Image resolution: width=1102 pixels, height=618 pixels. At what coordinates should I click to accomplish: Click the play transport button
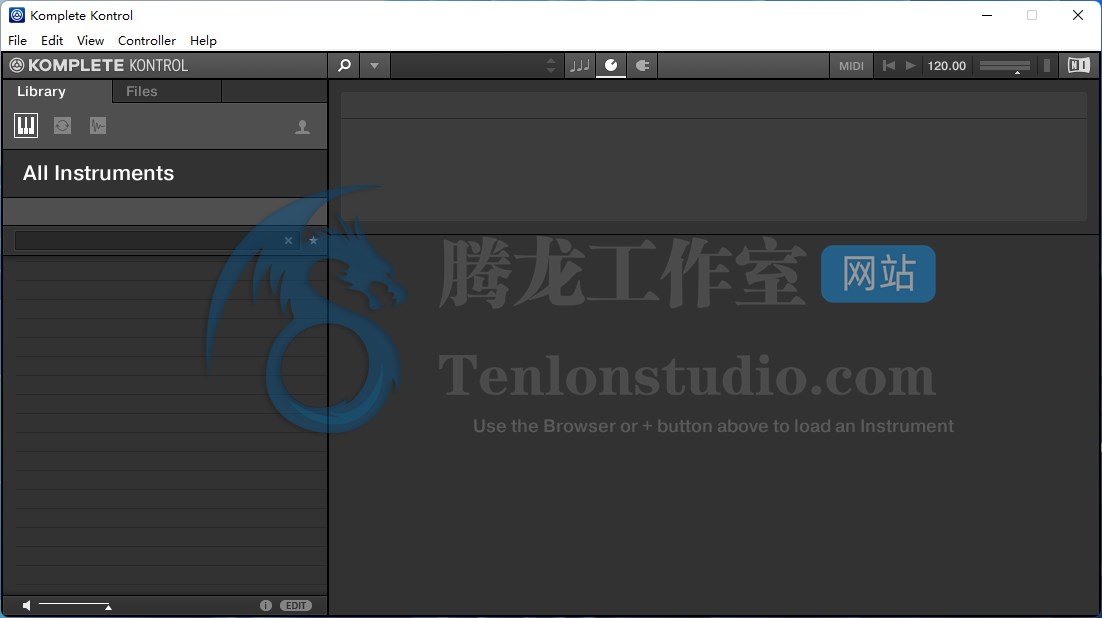pyautogui.click(x=911, y=65)
